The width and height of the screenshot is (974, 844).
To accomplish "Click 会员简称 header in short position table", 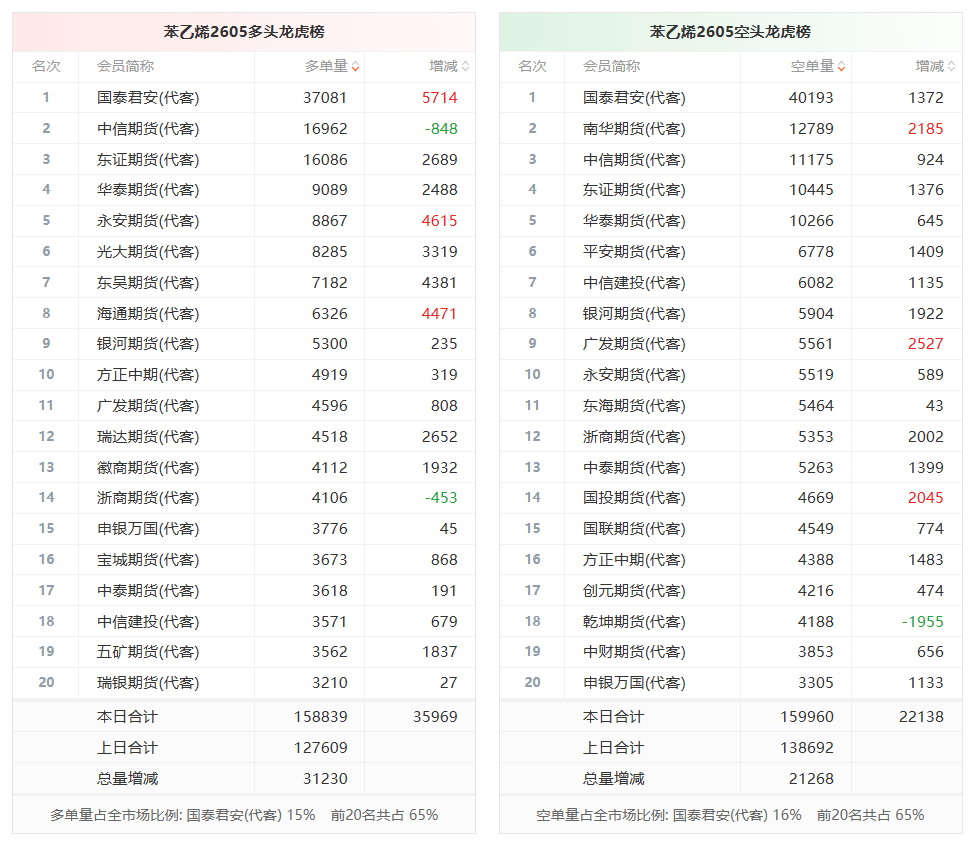I will (x=611, y=66).
